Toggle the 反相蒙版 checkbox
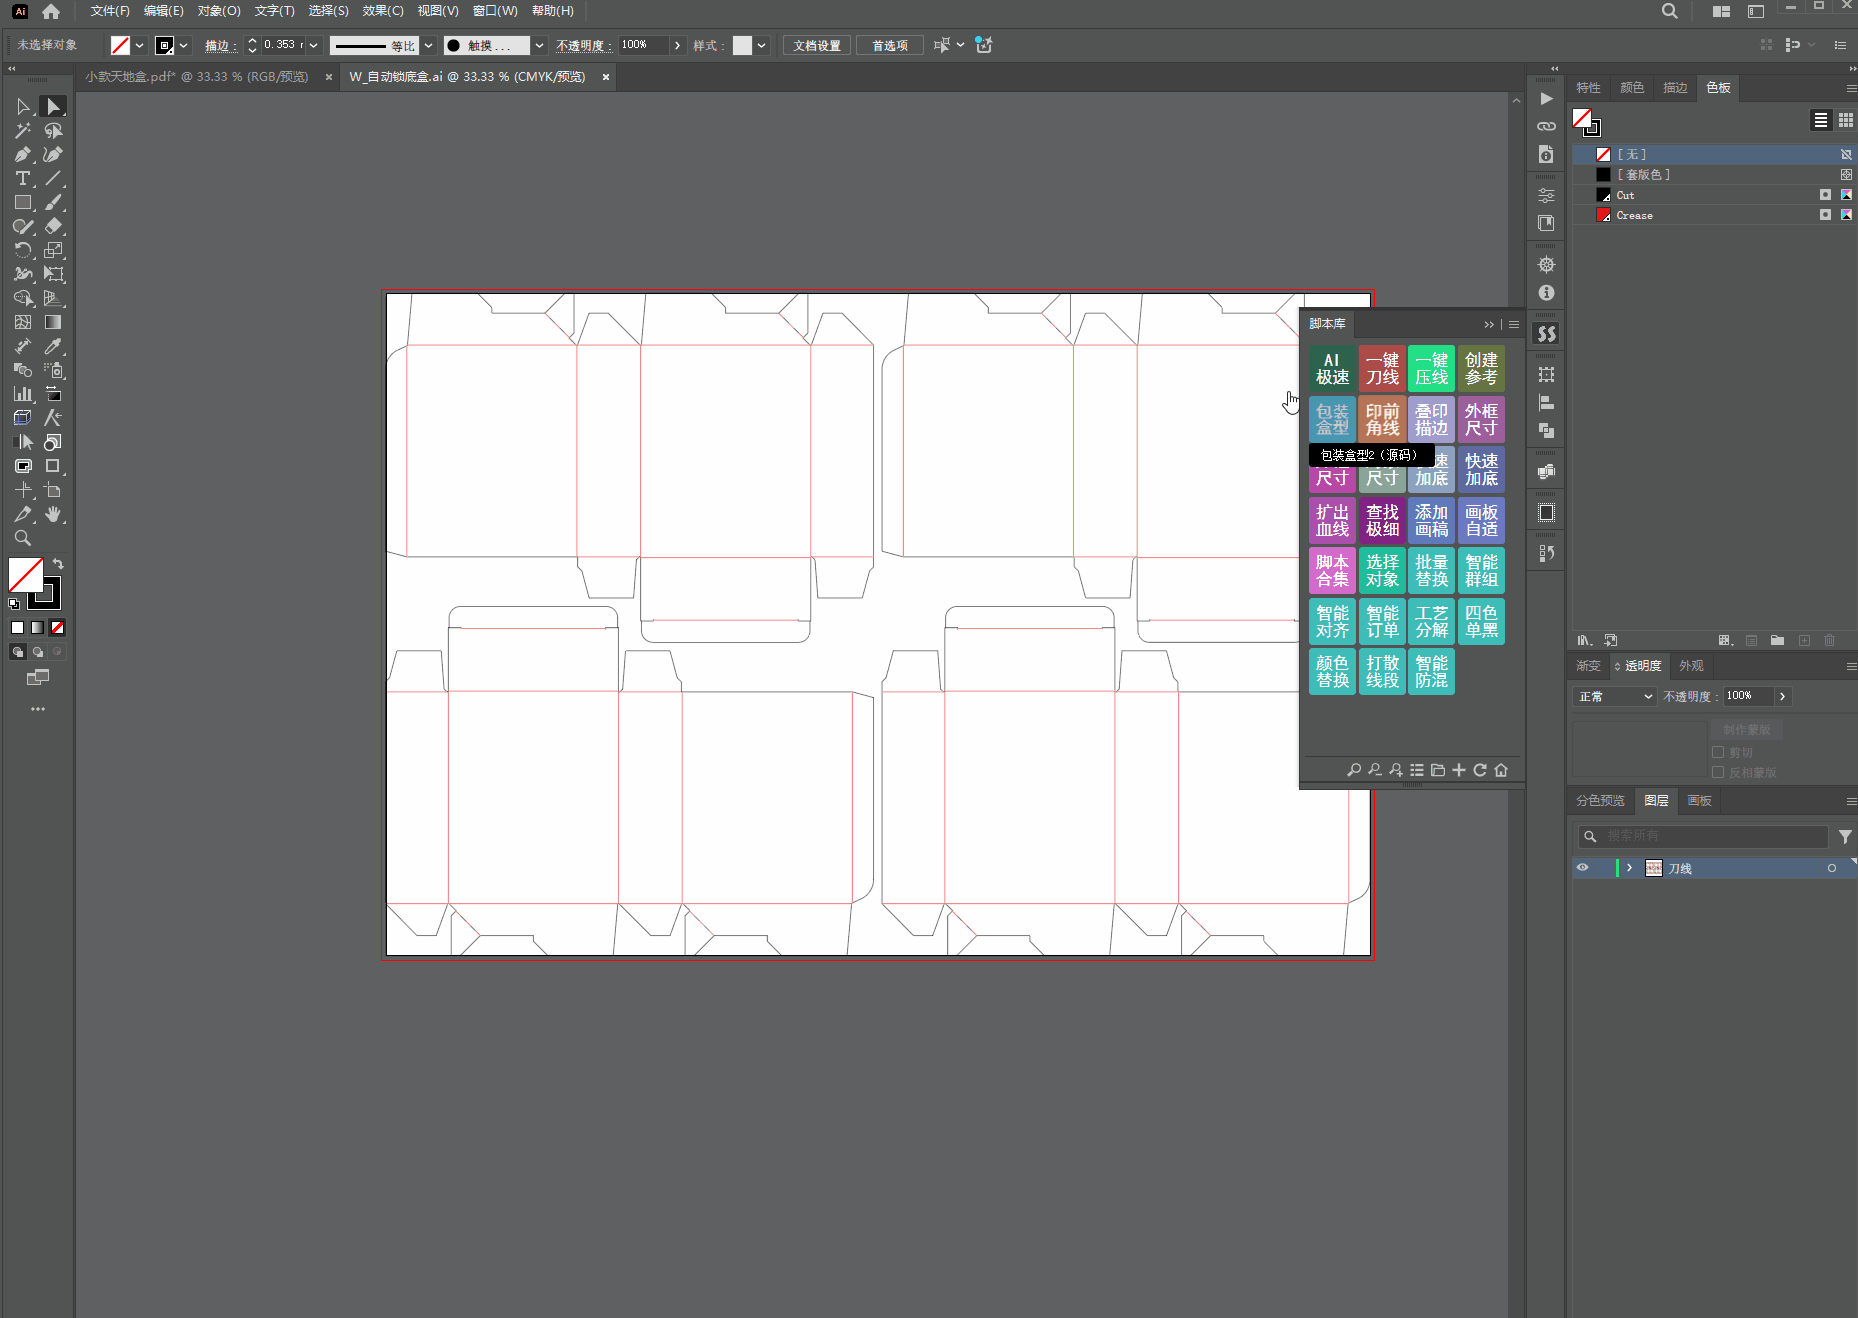1858x1318 pixels. [x=1718, y=772]
